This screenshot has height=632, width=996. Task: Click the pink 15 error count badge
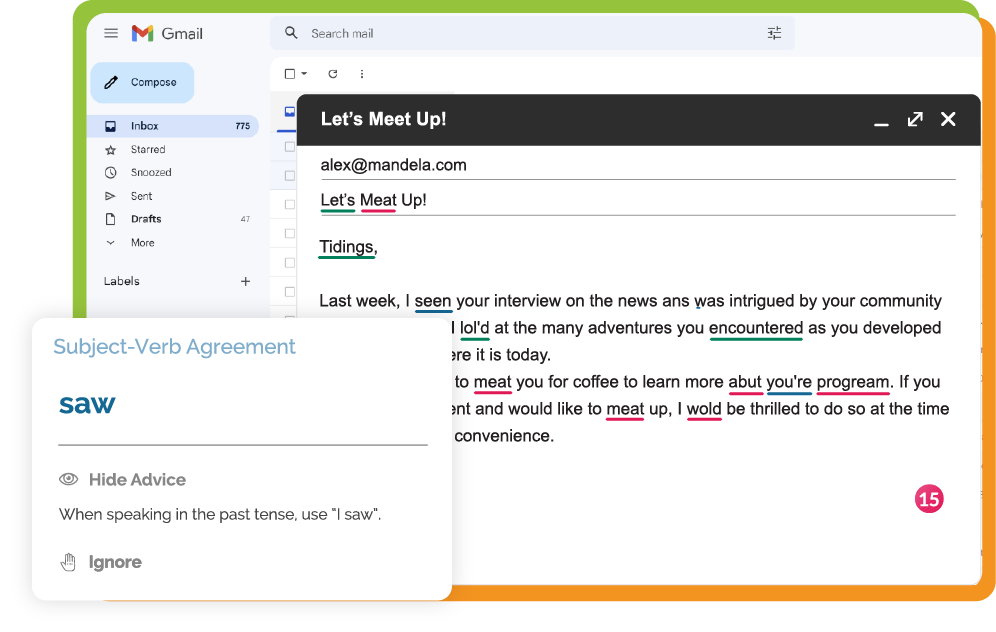coord(929,499)
